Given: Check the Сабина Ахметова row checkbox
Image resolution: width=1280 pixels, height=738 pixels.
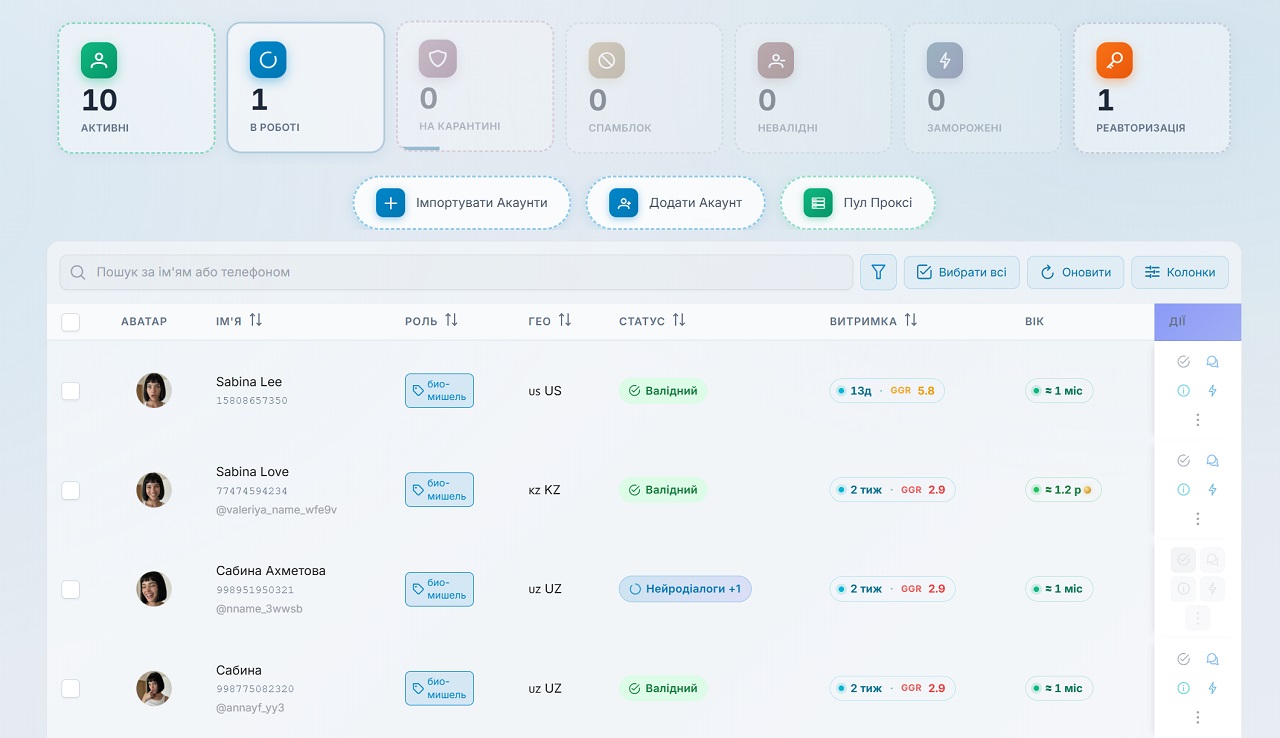Looking at the screenshot, I should 70,589.
